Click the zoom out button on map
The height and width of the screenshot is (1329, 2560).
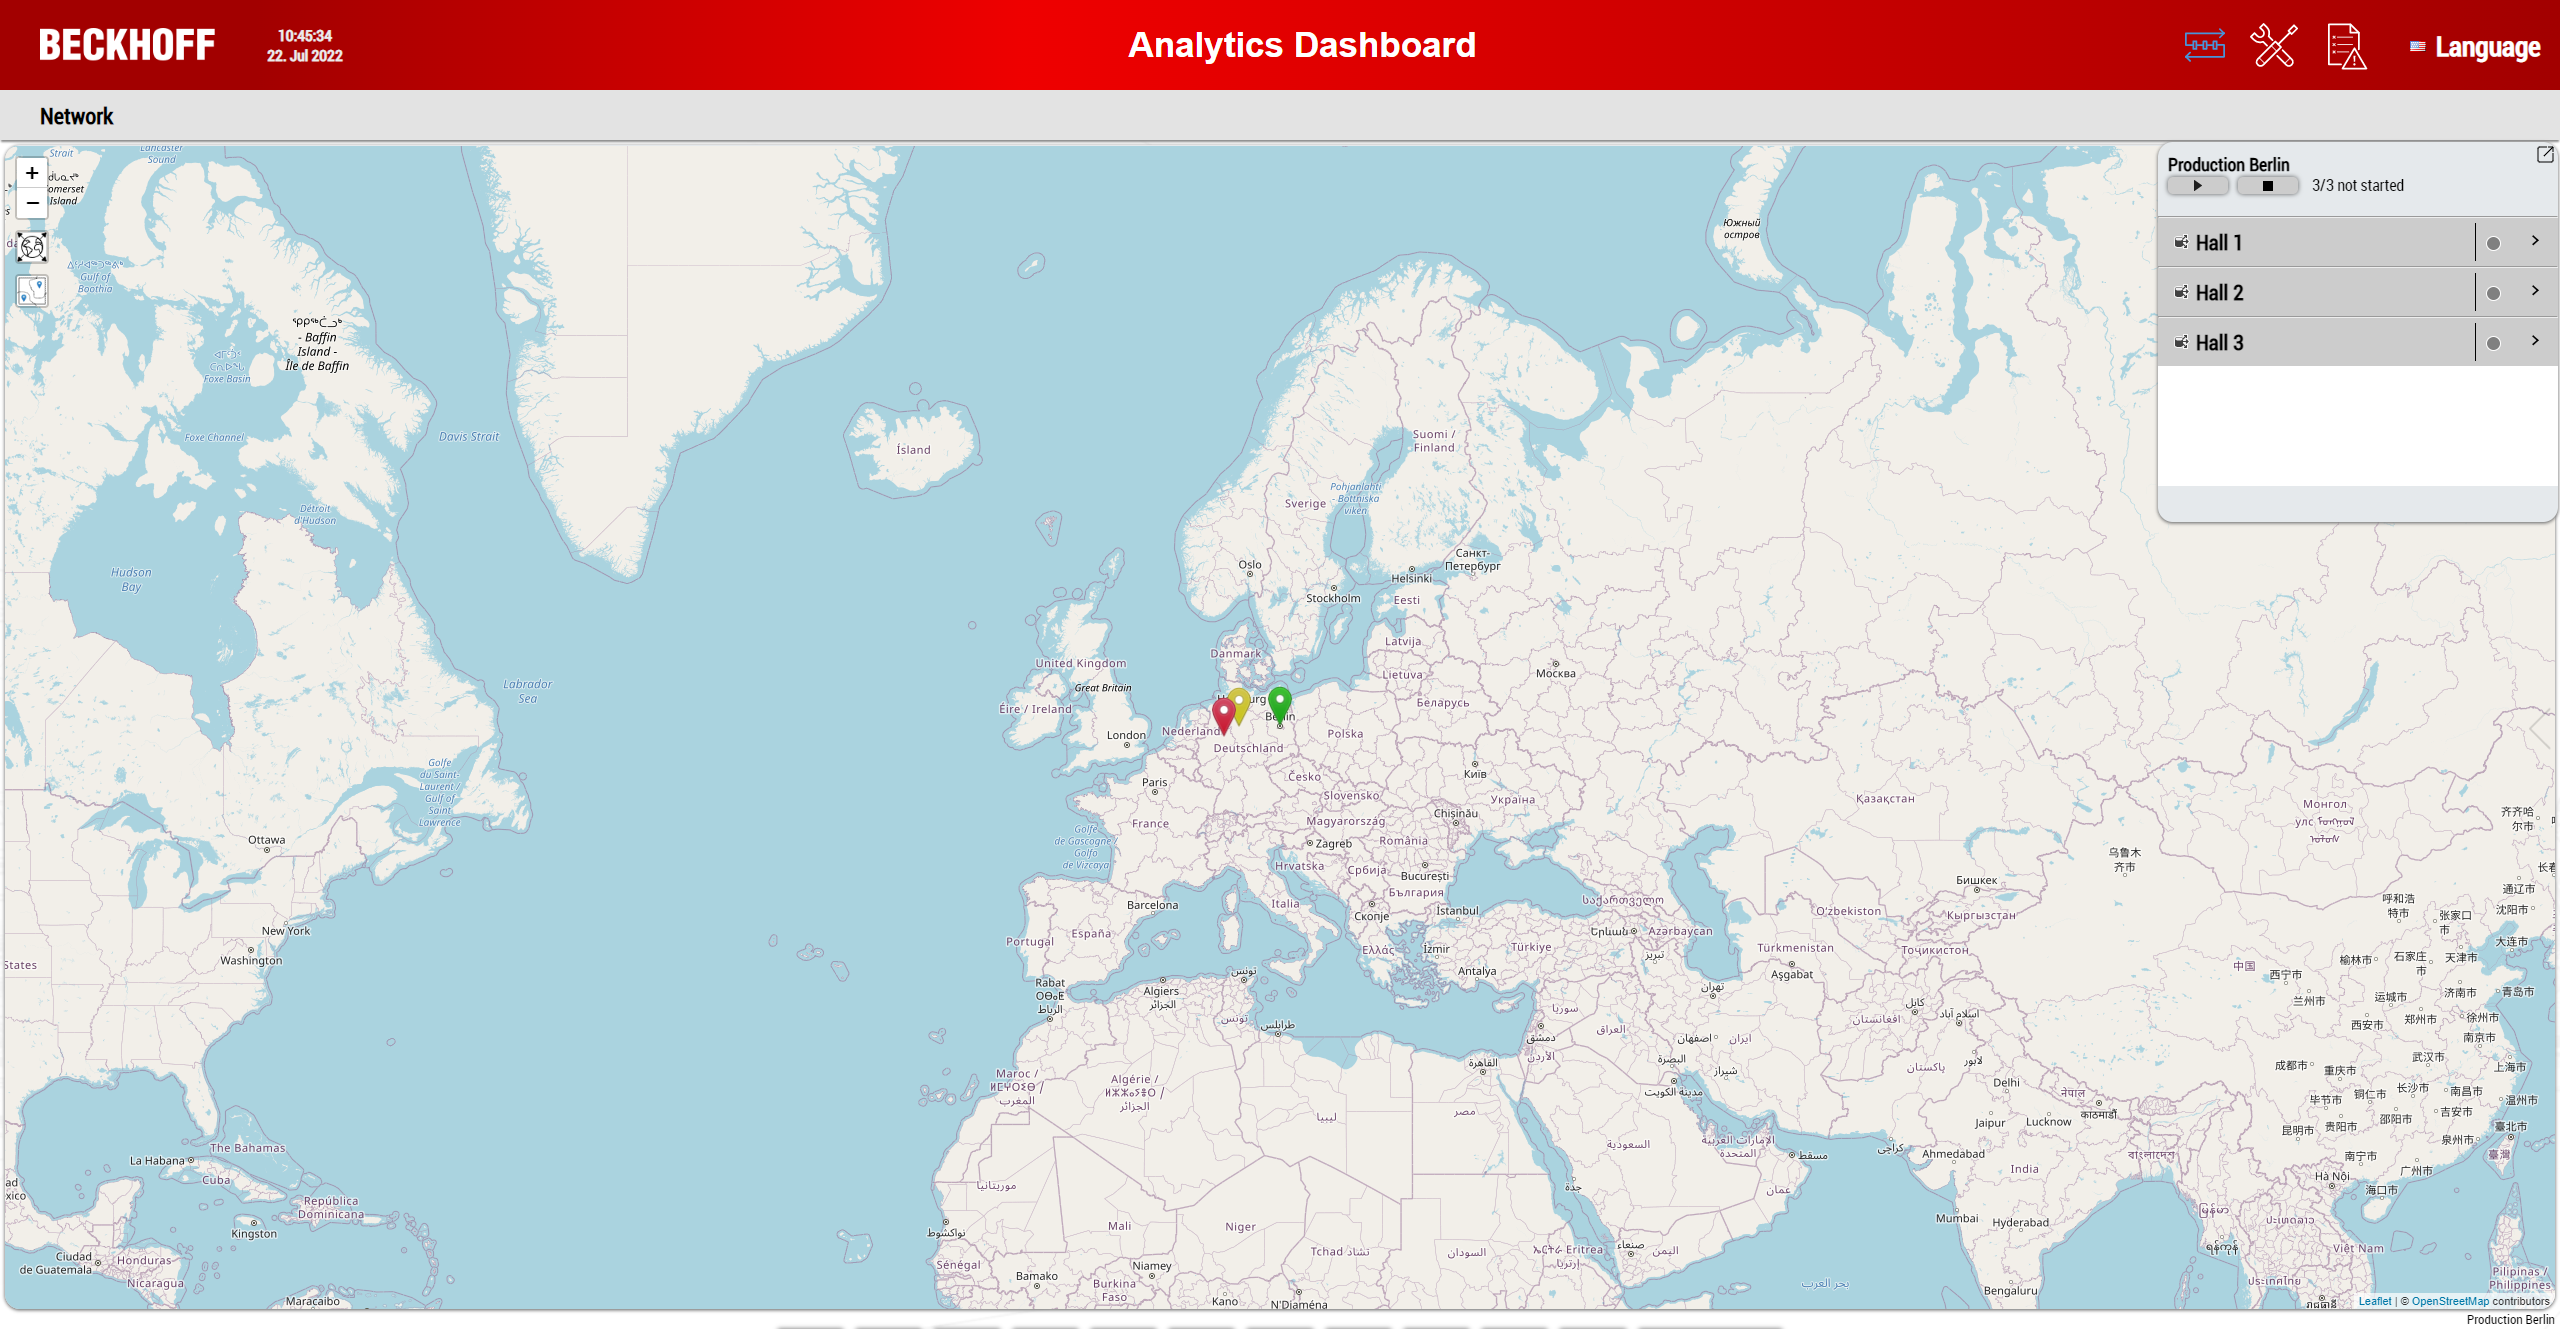(x=32, y=203)
